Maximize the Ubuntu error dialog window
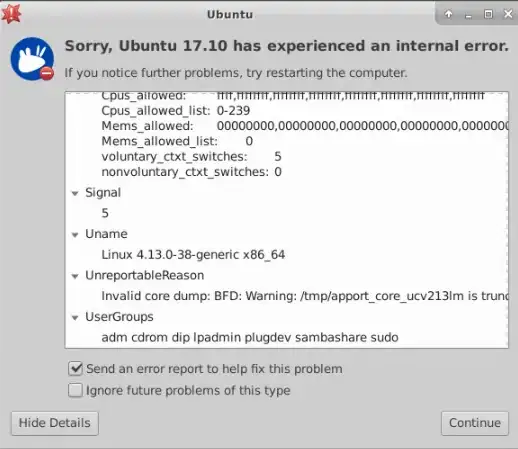This screenshot has width=518, height=449. 488,14
